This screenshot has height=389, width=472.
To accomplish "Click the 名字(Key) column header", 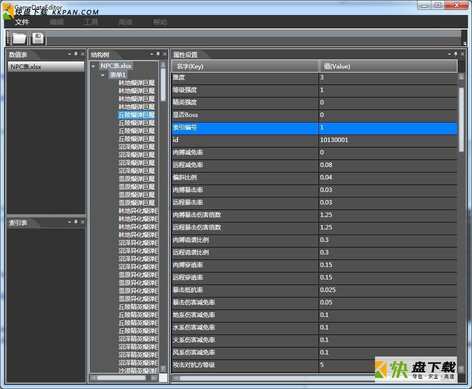I will point(245,66).
